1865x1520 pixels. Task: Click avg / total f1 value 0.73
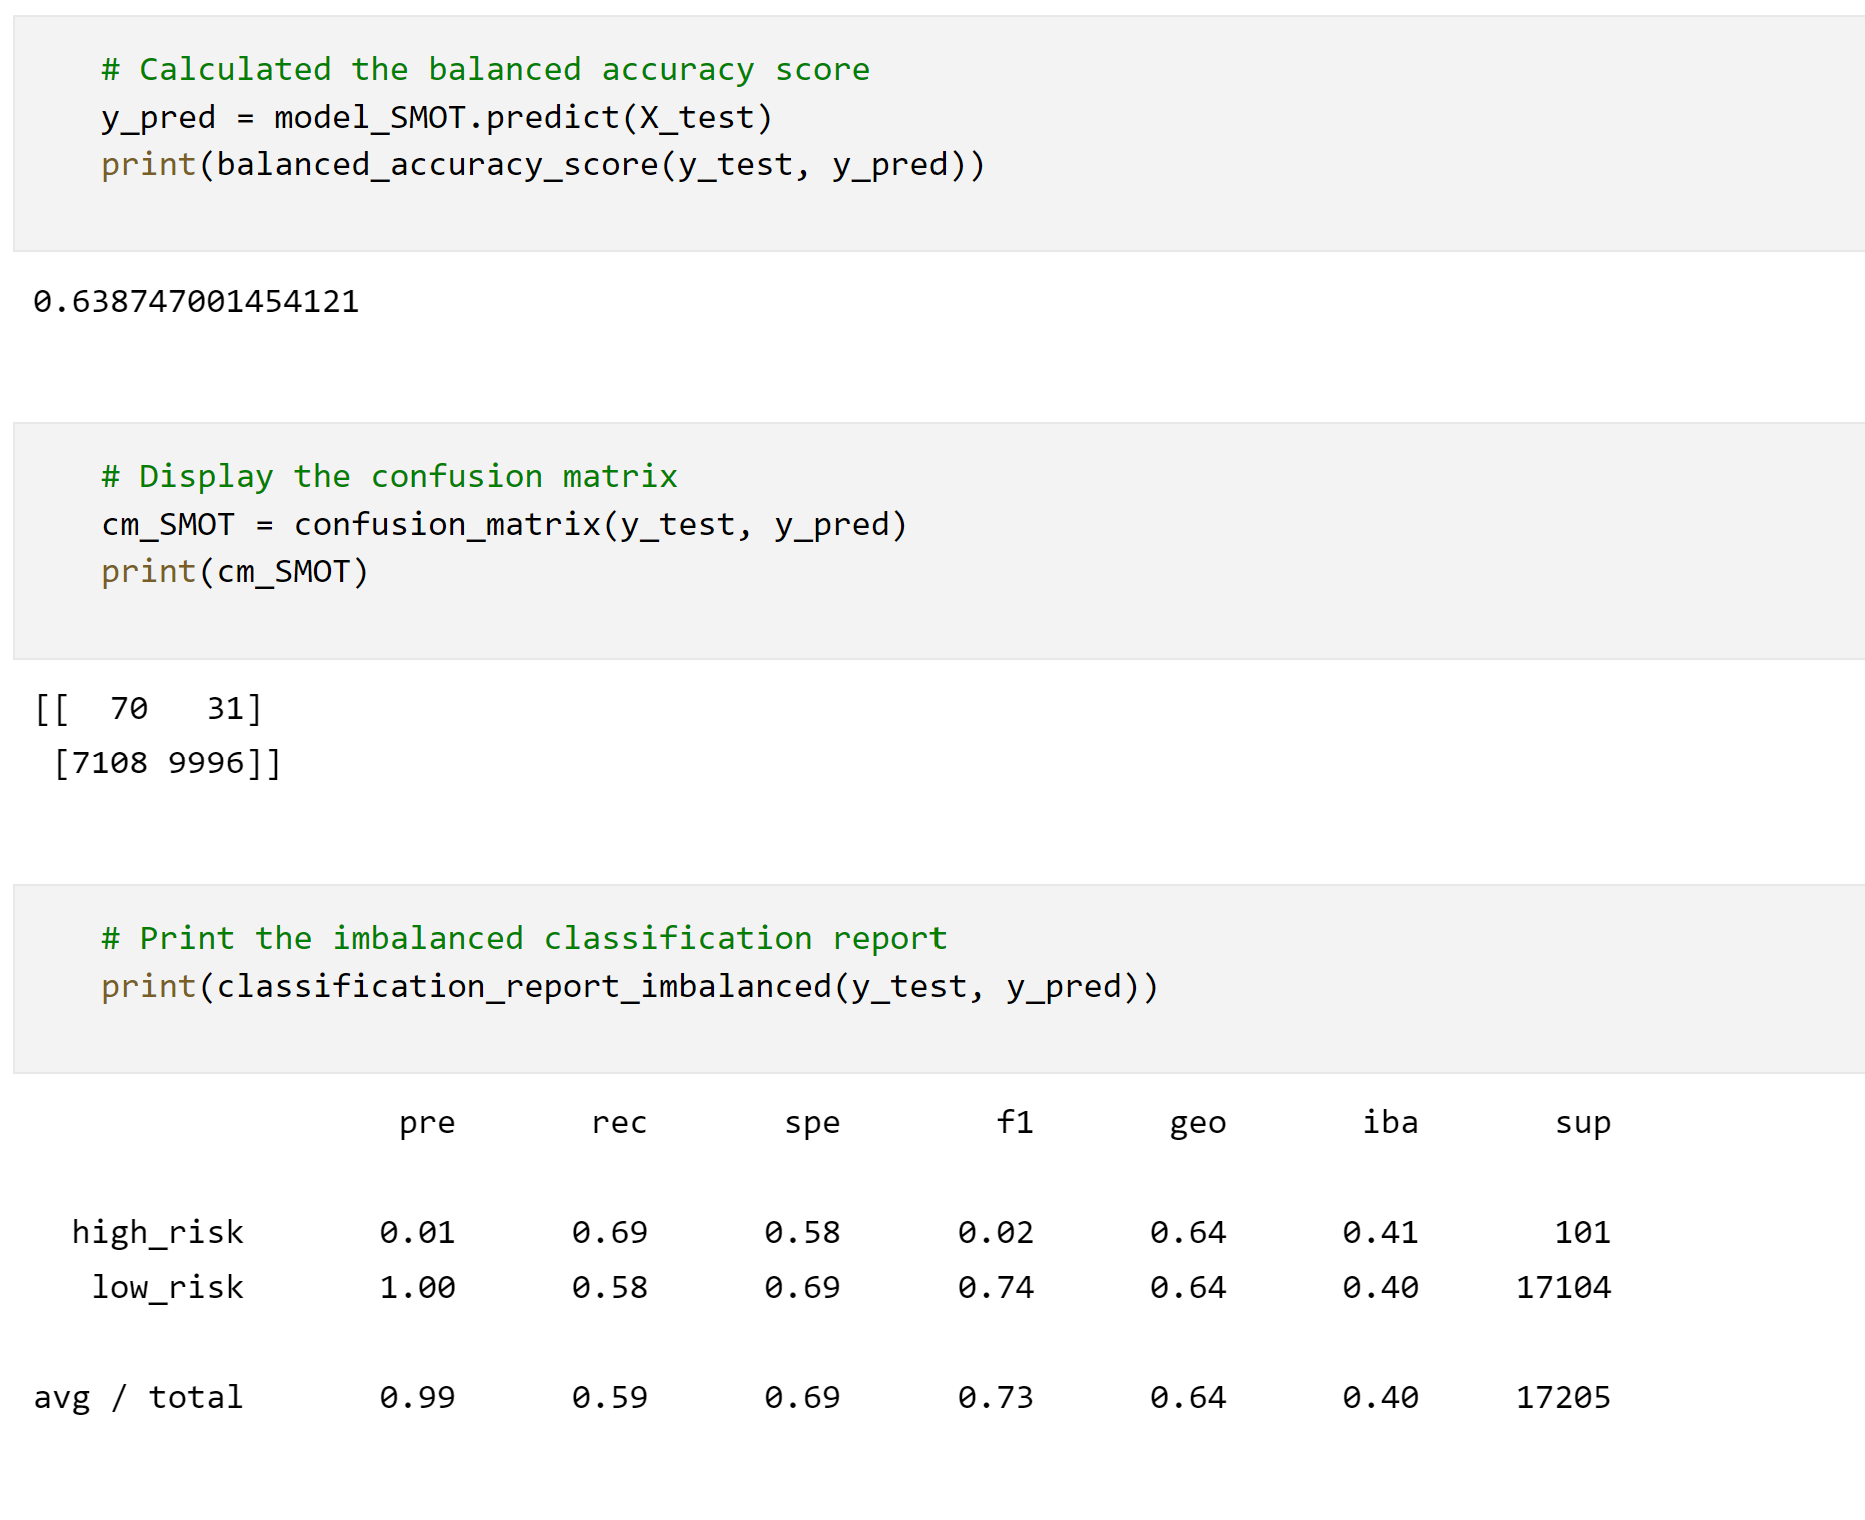tap(995, 1398)
